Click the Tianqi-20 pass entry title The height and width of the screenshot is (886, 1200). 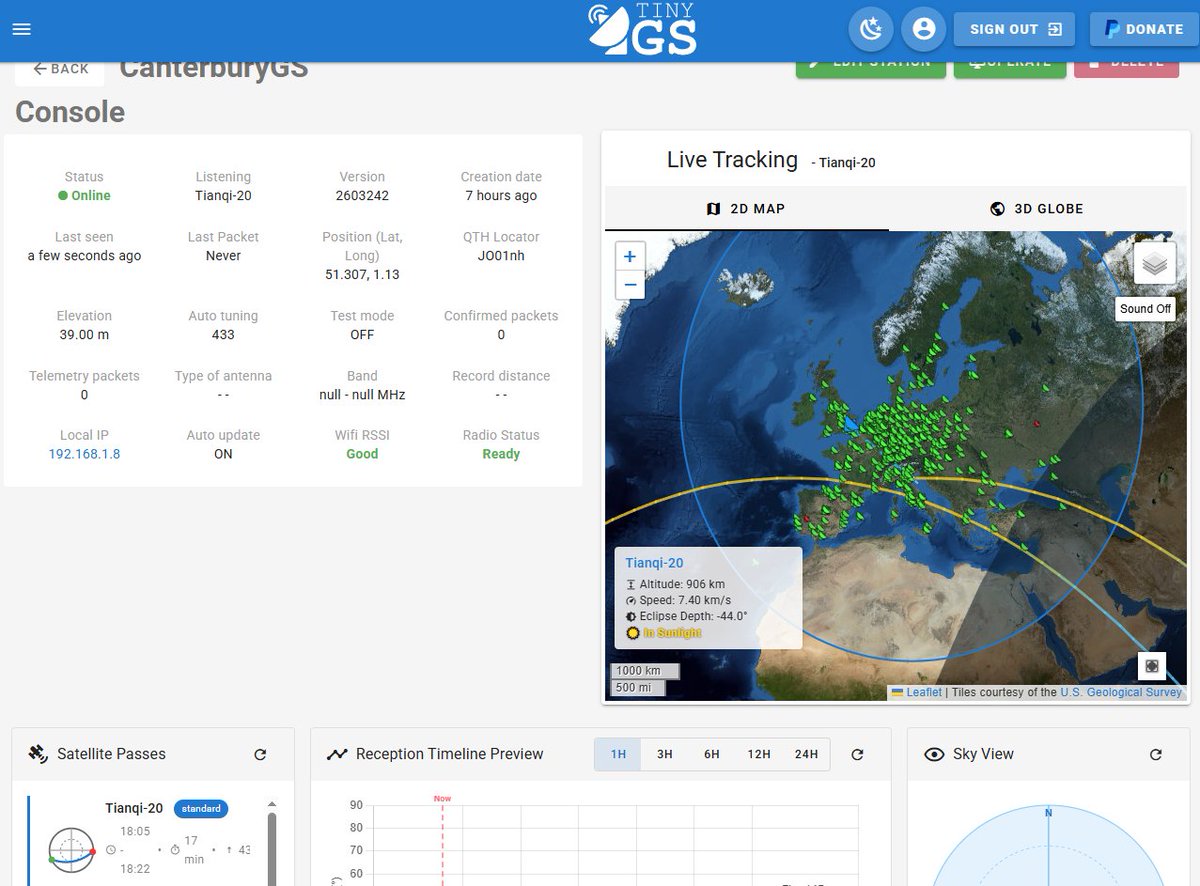(134, 808)
